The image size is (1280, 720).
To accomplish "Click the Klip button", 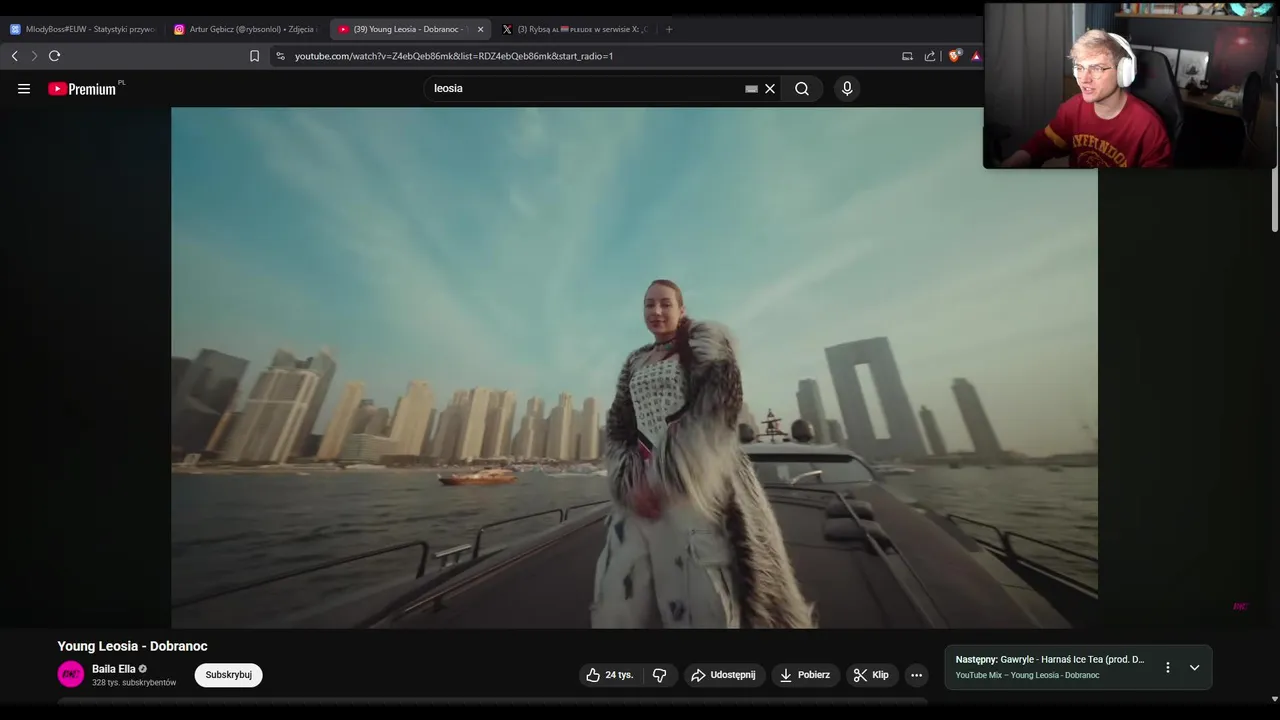I will pyautogui.click(x=871, y=675).
